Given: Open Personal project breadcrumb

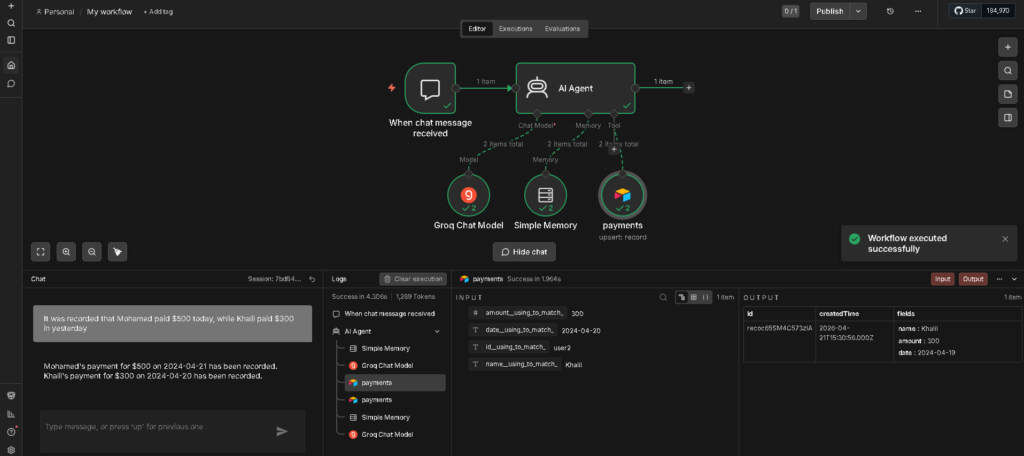Looking at the screenshot, I should [56, 11].
